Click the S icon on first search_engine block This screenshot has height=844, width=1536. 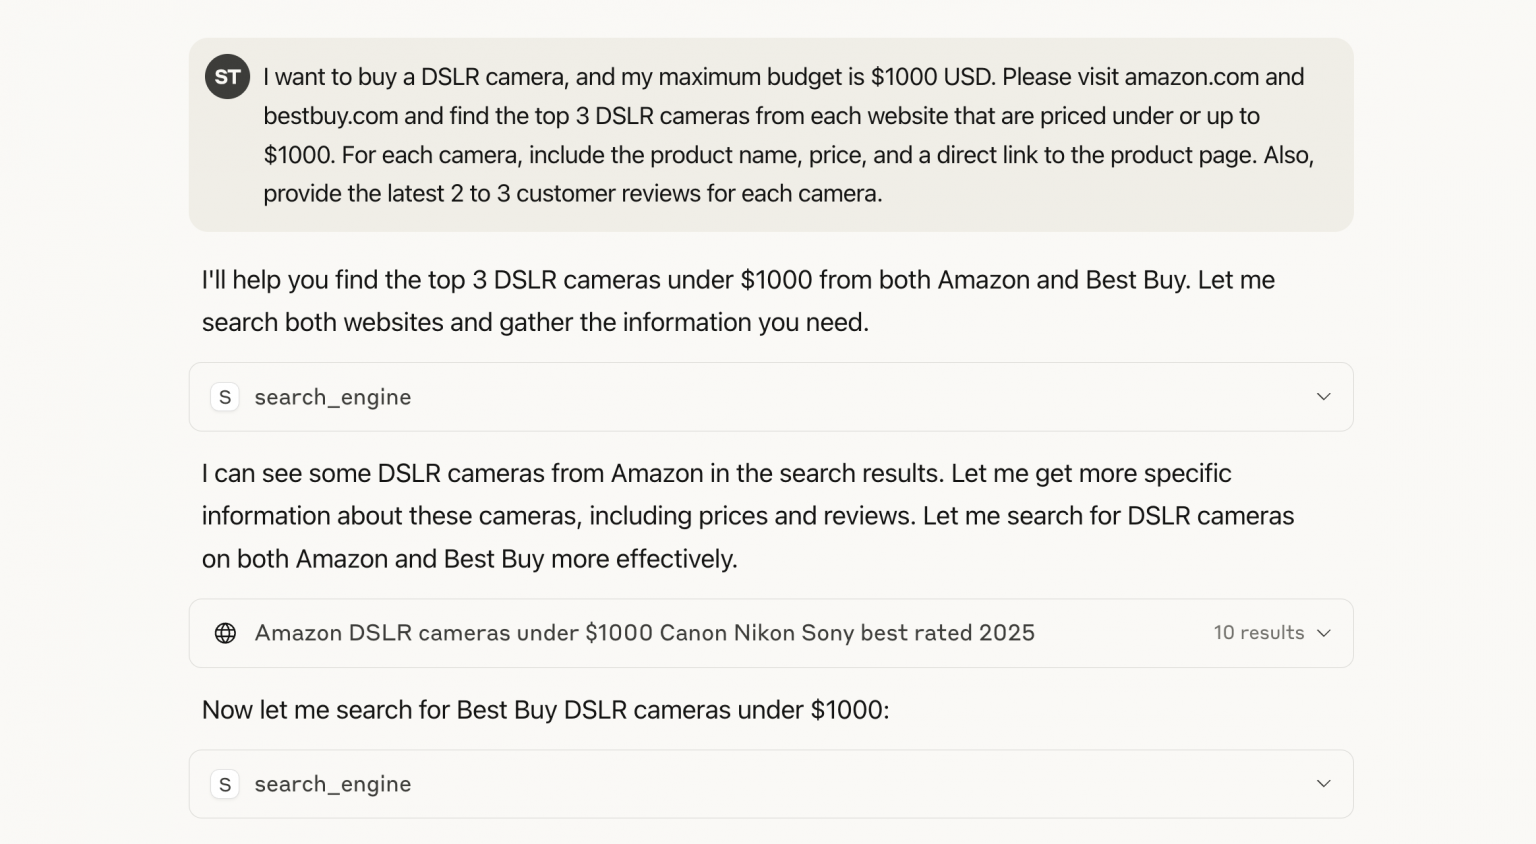tap(225, 397)
